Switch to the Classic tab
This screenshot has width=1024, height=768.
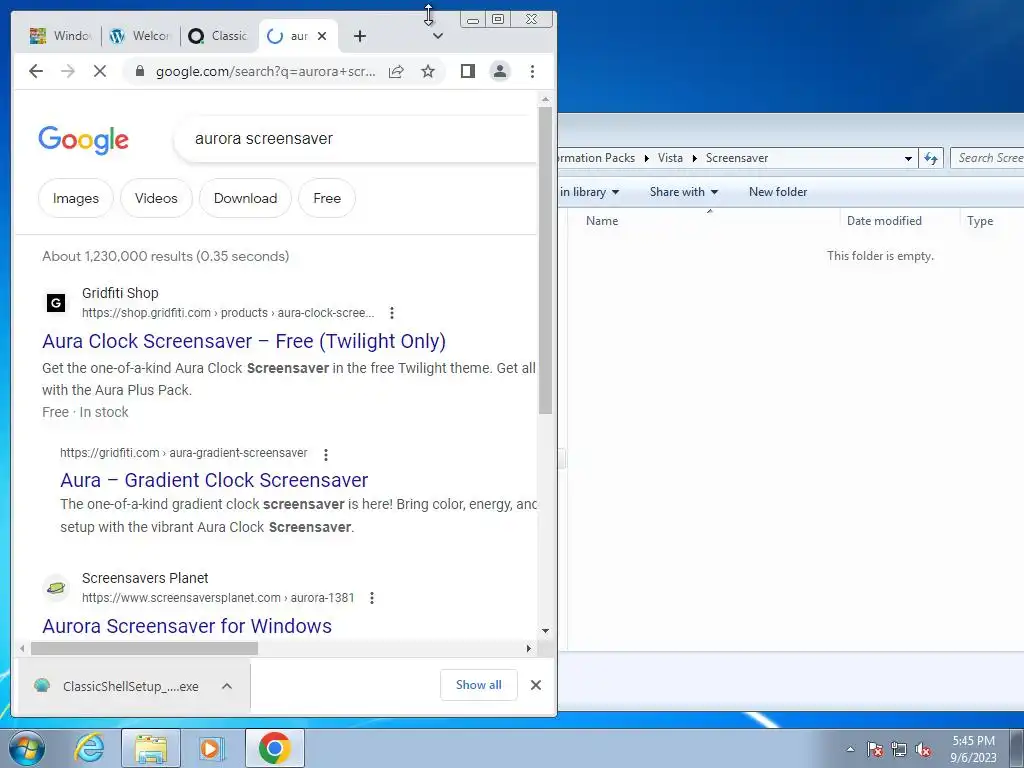coord(219,36)
